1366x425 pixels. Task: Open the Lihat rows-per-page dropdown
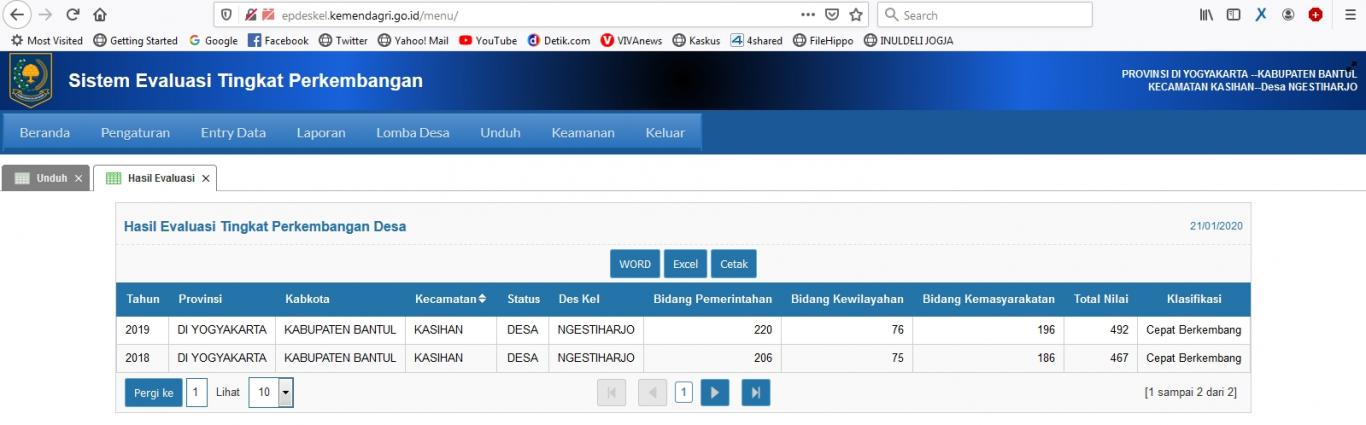[x=271, y=393]
